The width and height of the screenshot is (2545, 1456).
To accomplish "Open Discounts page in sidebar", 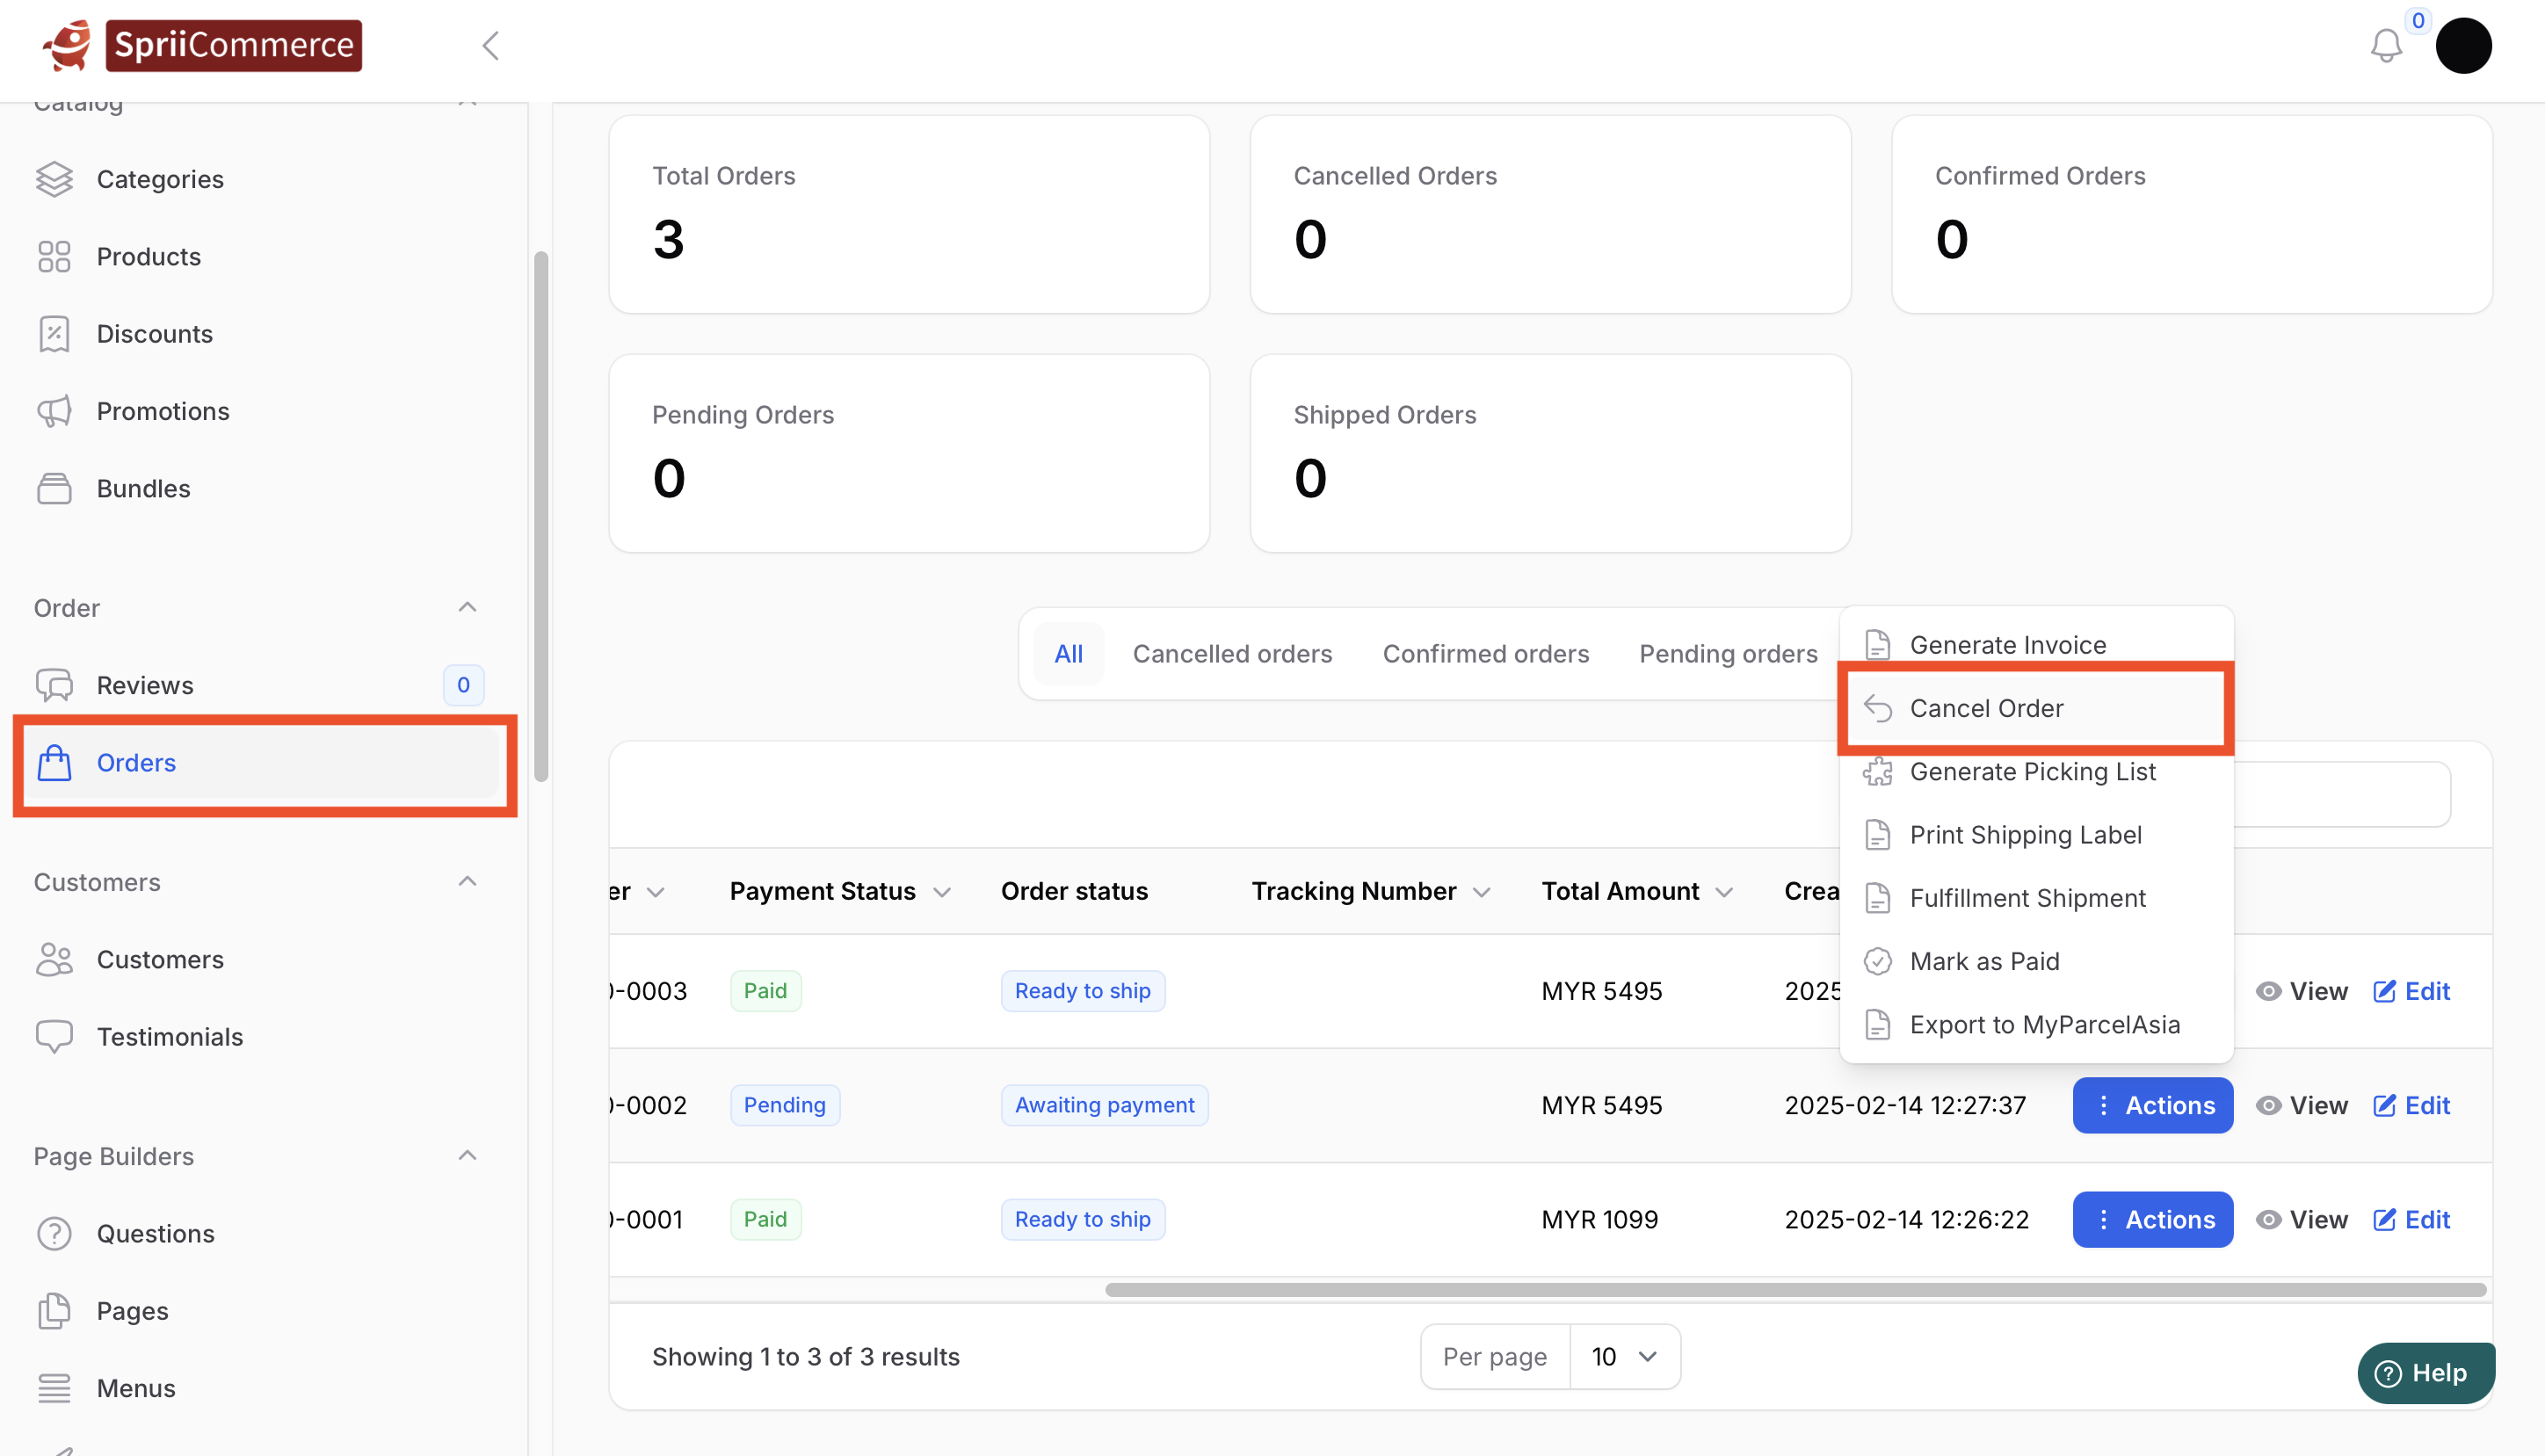I will (154, 334).
